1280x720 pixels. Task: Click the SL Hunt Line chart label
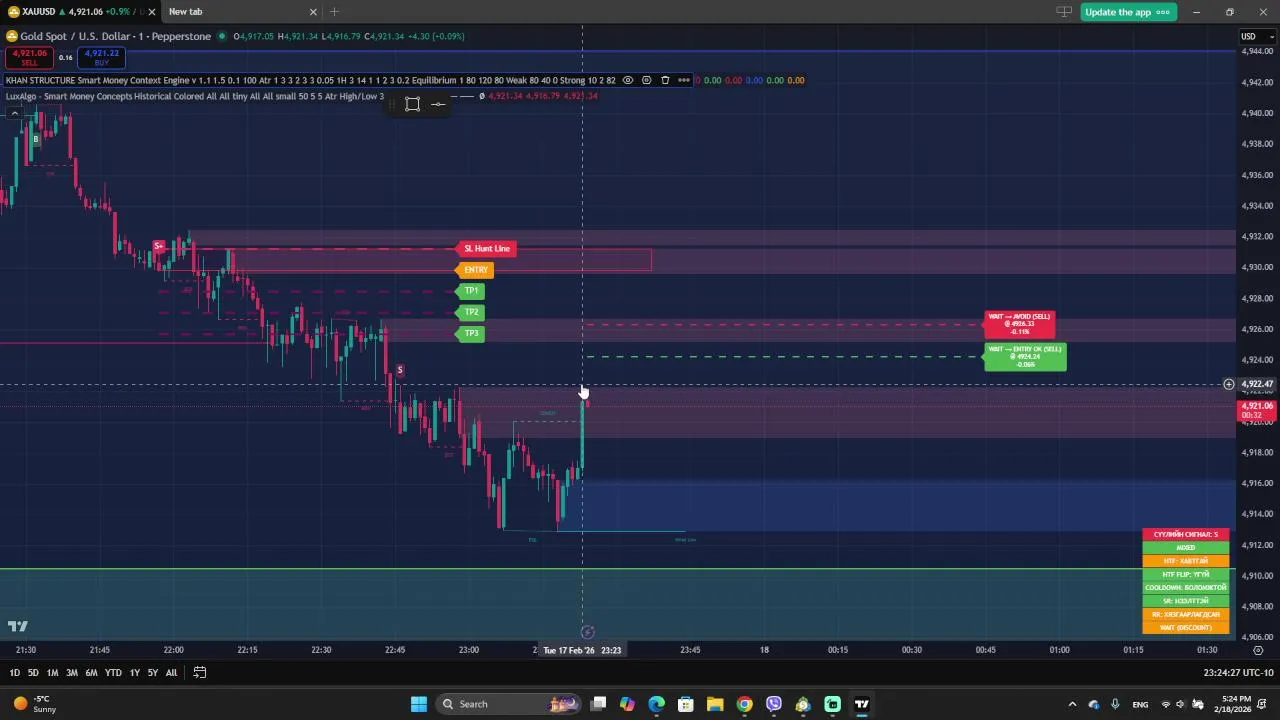click(487, 249)
